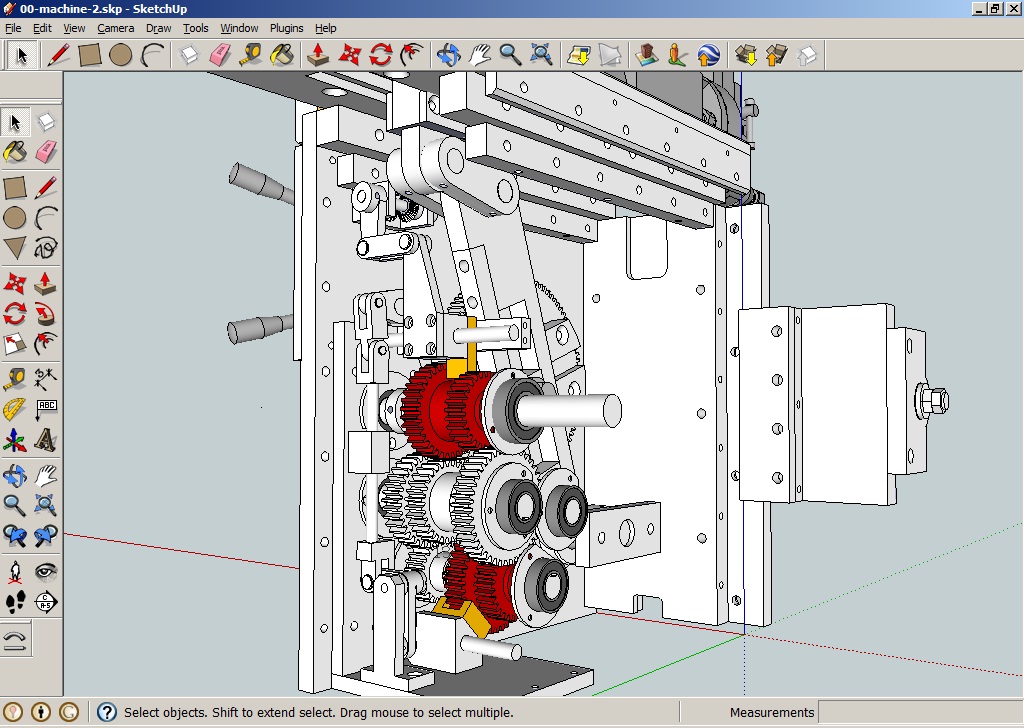Activate the Position Camera tool

click(x=14, y=572)
